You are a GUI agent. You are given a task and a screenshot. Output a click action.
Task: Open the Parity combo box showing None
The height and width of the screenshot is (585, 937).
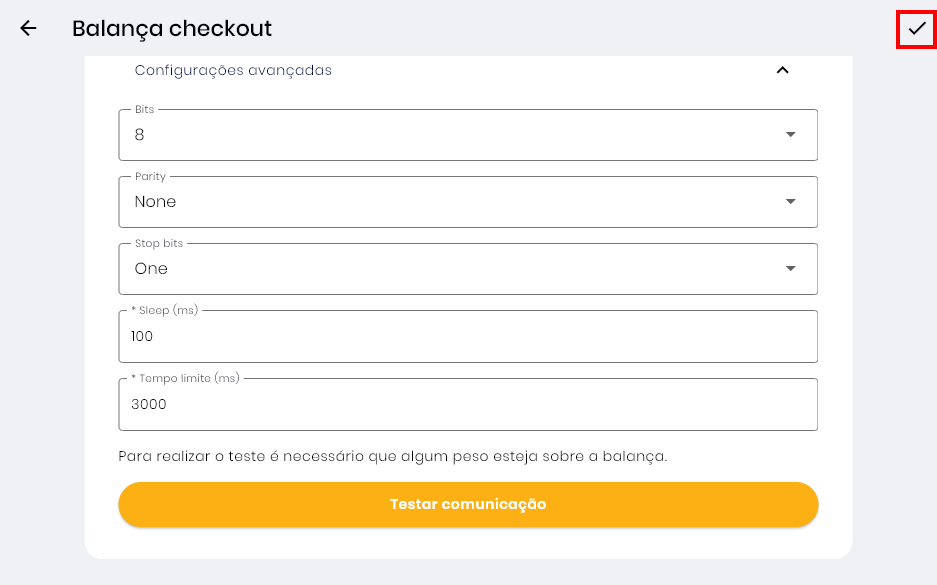tap(450, 202)
